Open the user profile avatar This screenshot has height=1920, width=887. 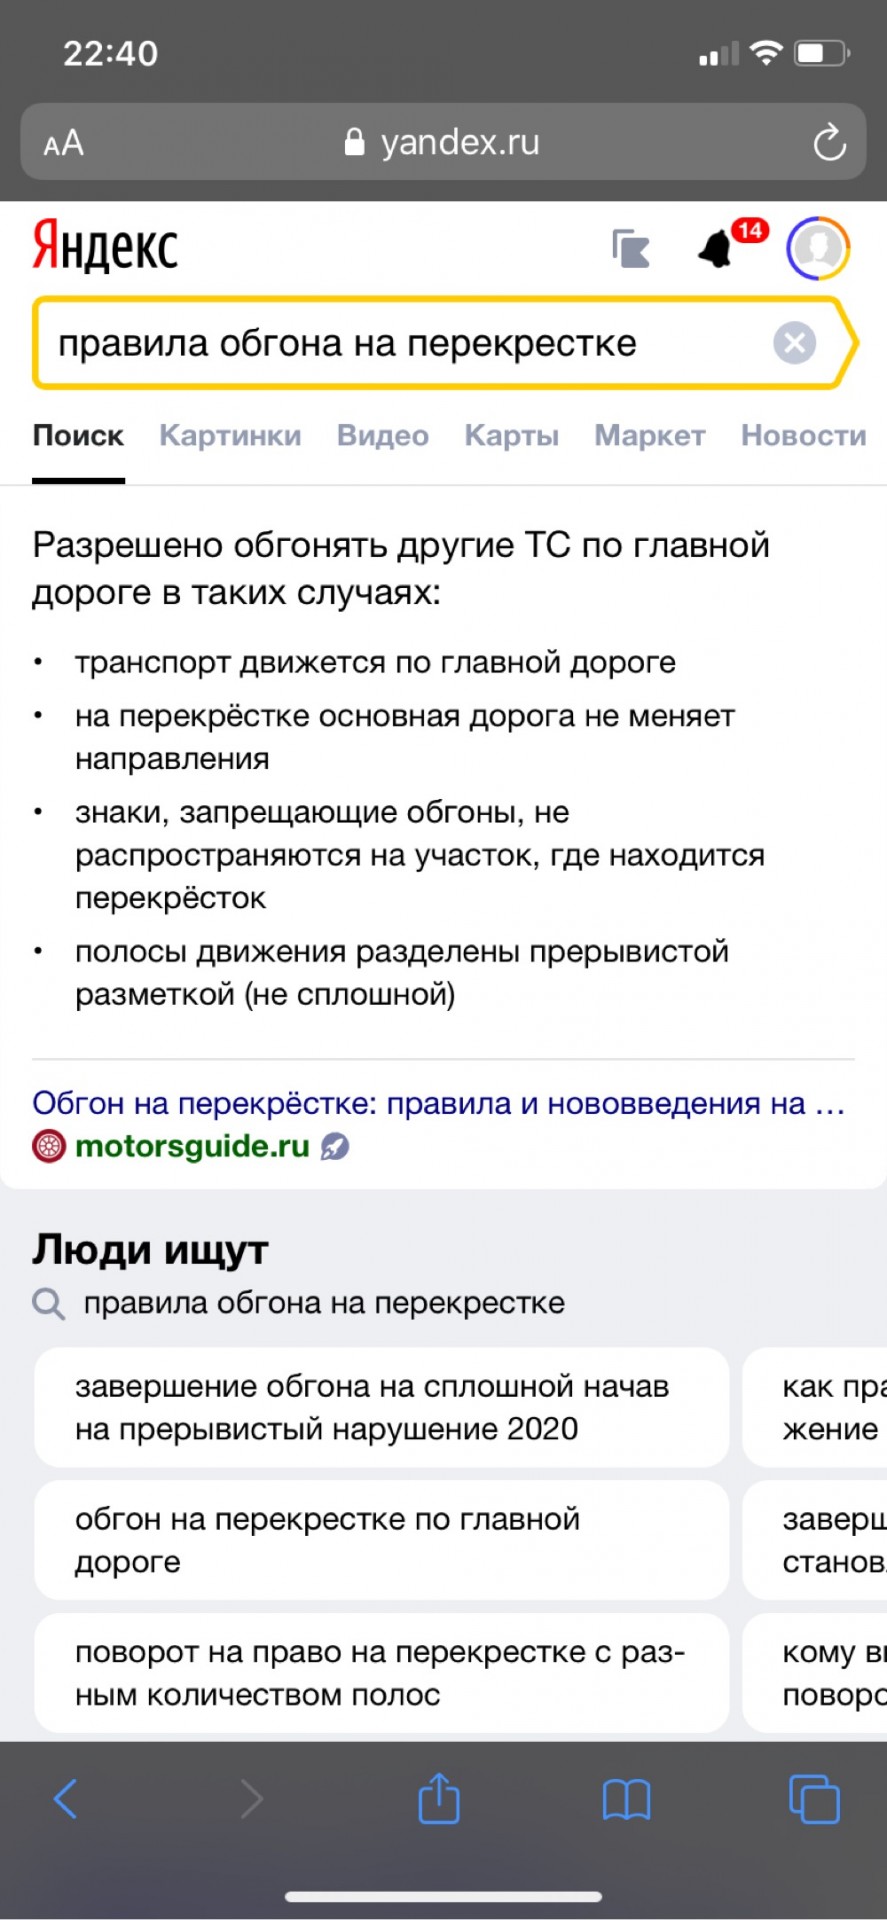(x=818, y=248)
